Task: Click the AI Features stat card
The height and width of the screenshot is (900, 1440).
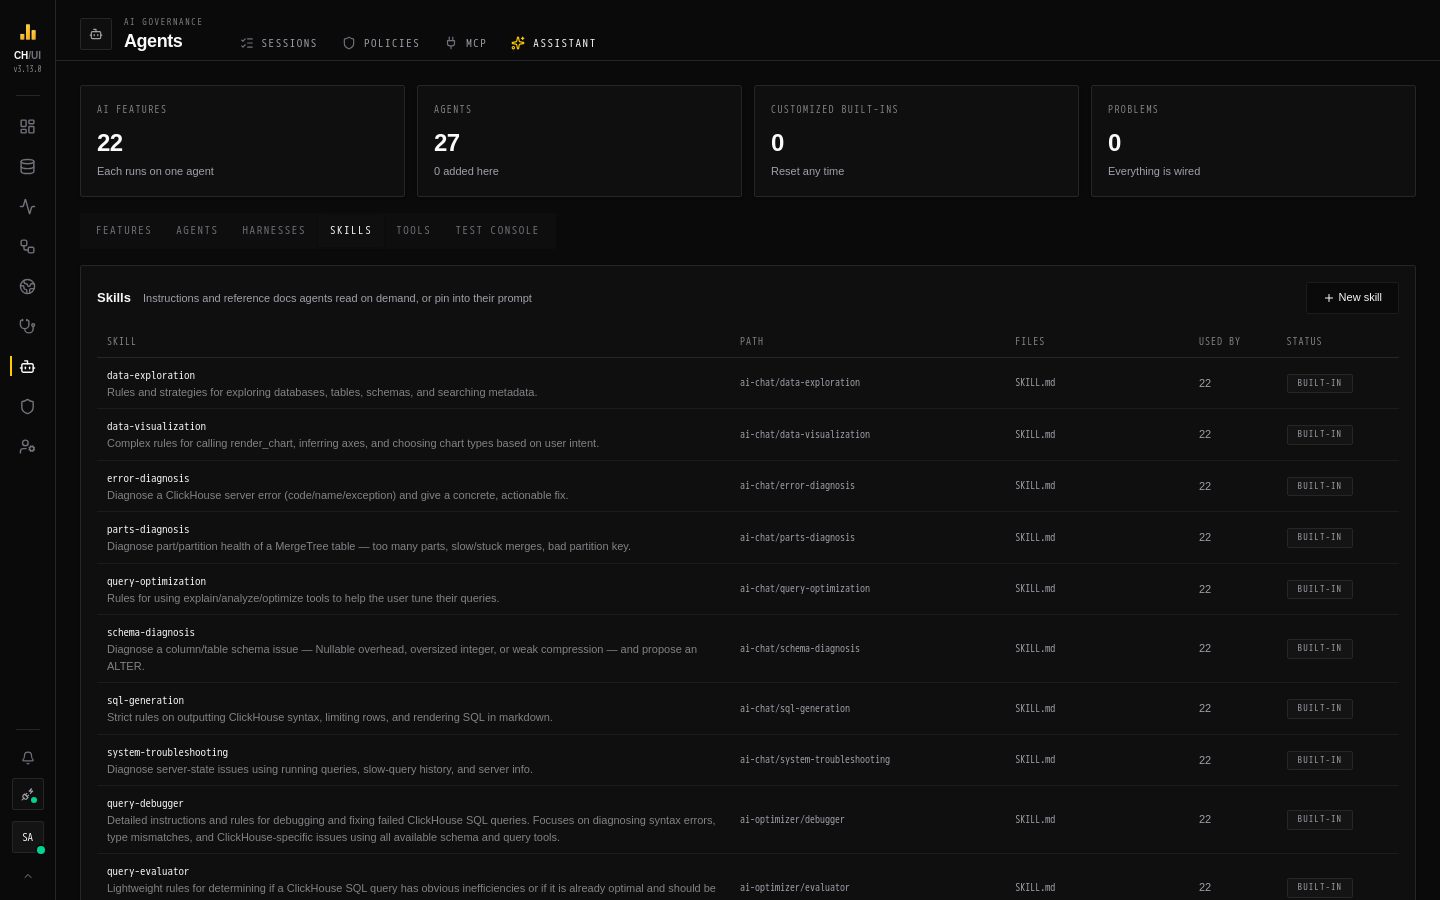Action: point(242,141)
